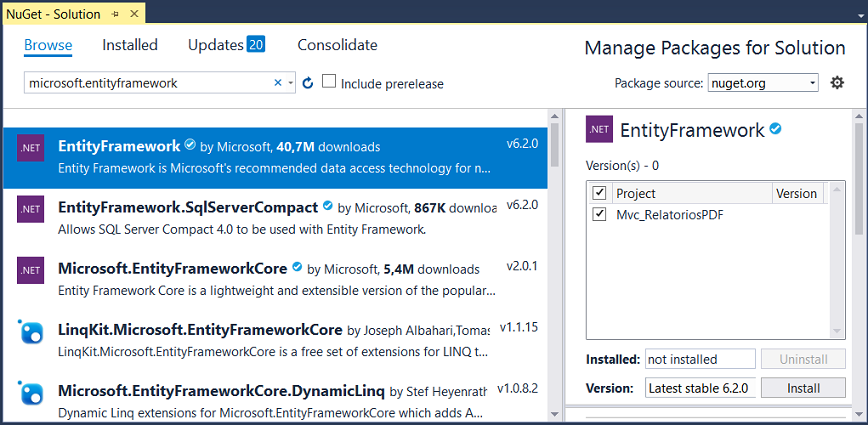Select the Microsoft.EntityFrameworkCore.DynamicLinq package name
The width and height of the screenshot is (868, 425).
coord(221,392)
